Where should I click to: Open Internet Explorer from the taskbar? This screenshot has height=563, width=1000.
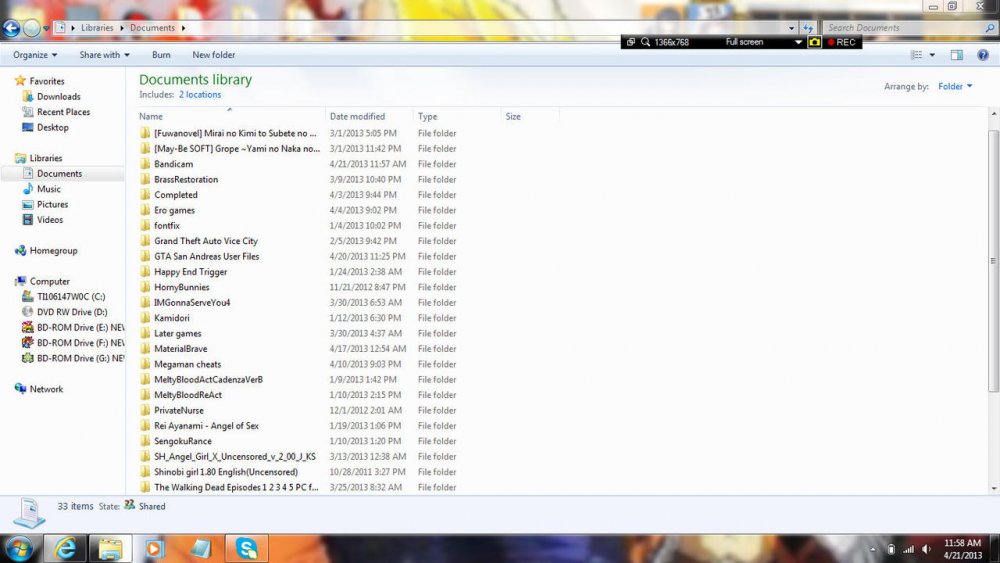point(66,548)
